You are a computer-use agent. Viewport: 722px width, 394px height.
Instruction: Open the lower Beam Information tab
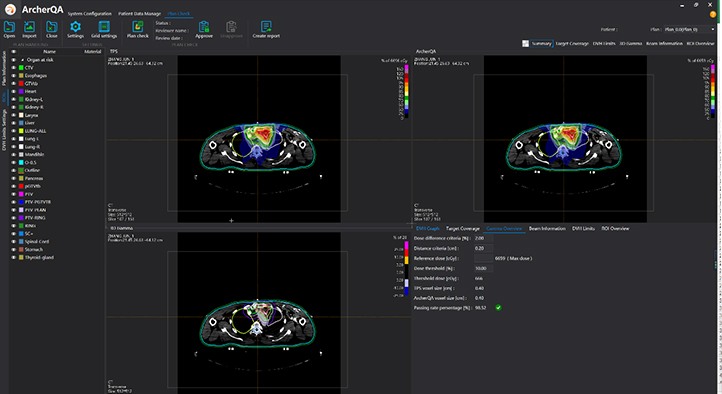coord(547,228)
